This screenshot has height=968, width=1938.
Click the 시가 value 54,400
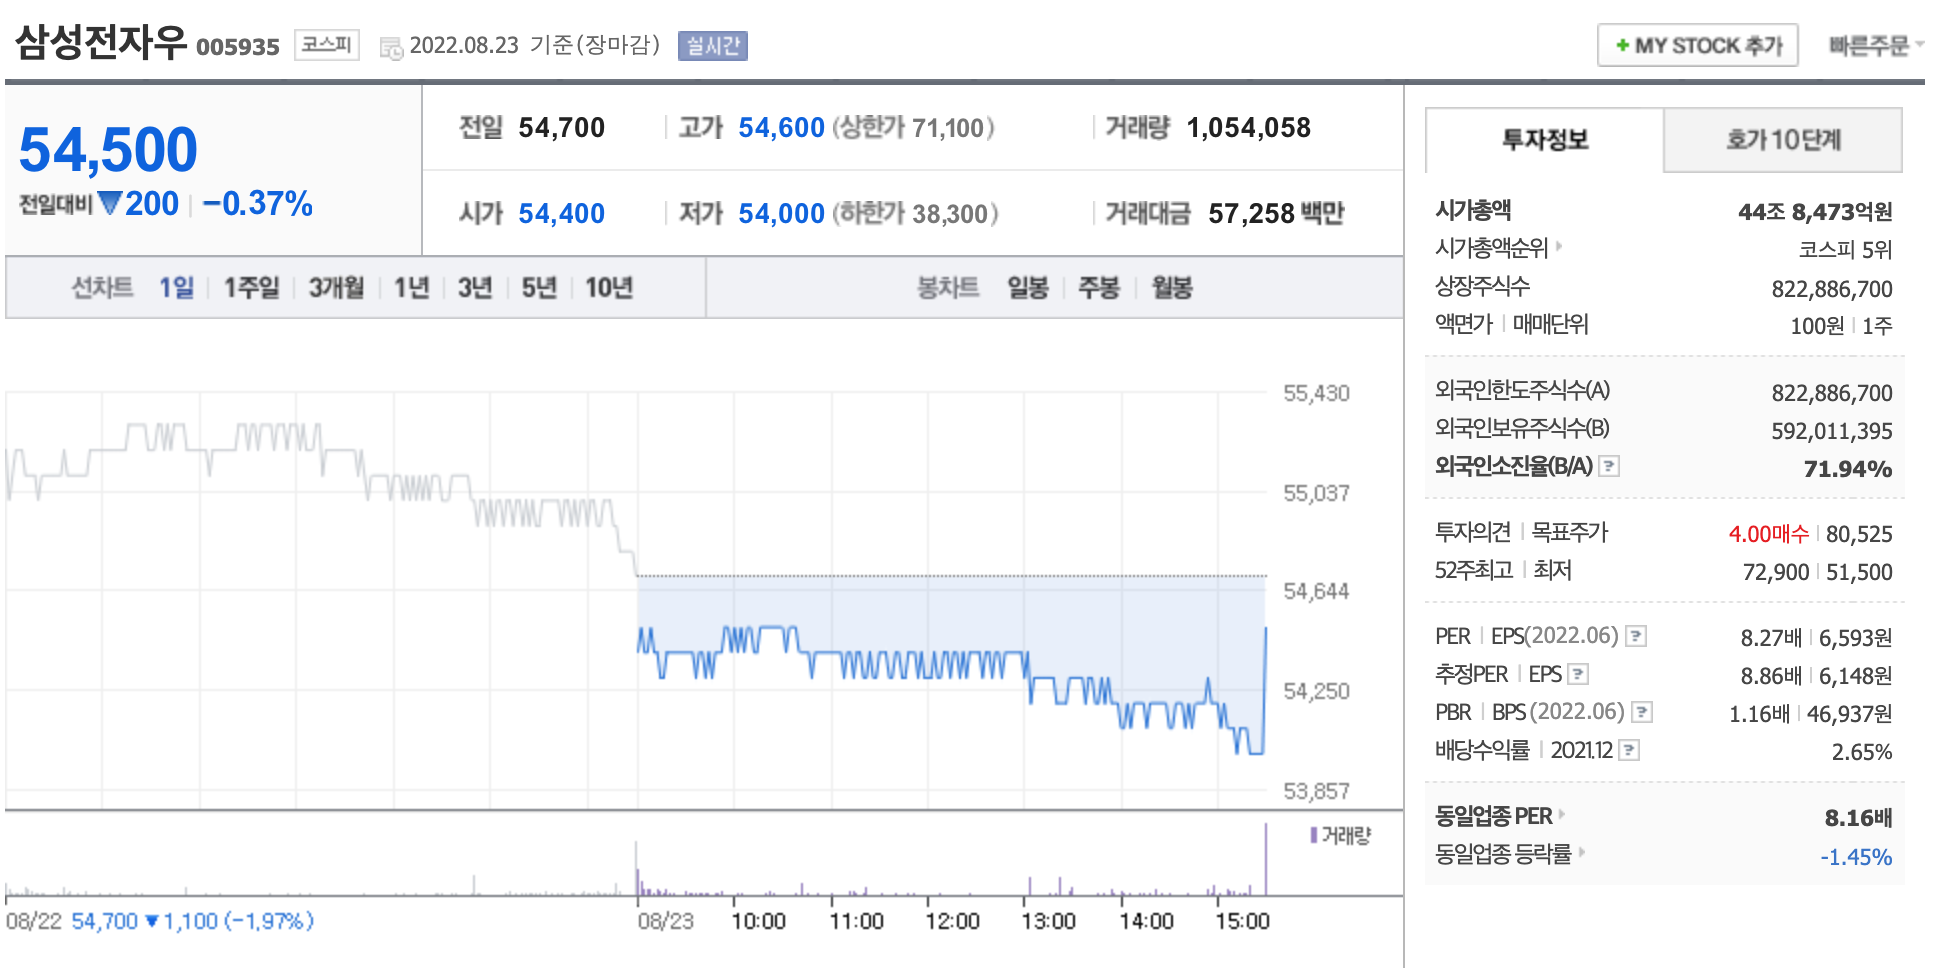(x=561, y=214)
